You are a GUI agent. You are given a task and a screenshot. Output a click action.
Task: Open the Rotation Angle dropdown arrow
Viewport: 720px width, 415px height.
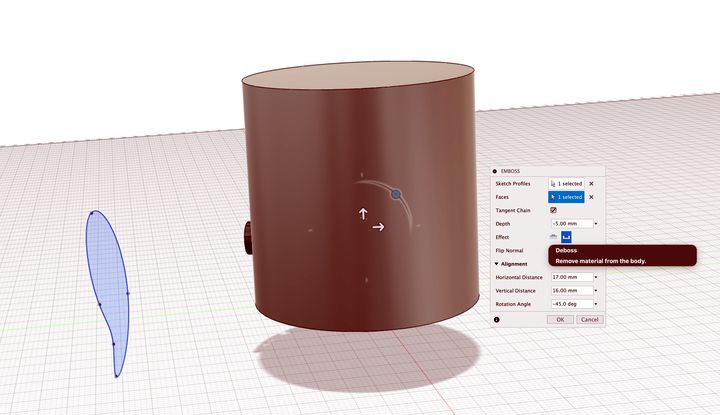(x=596, y=303)
